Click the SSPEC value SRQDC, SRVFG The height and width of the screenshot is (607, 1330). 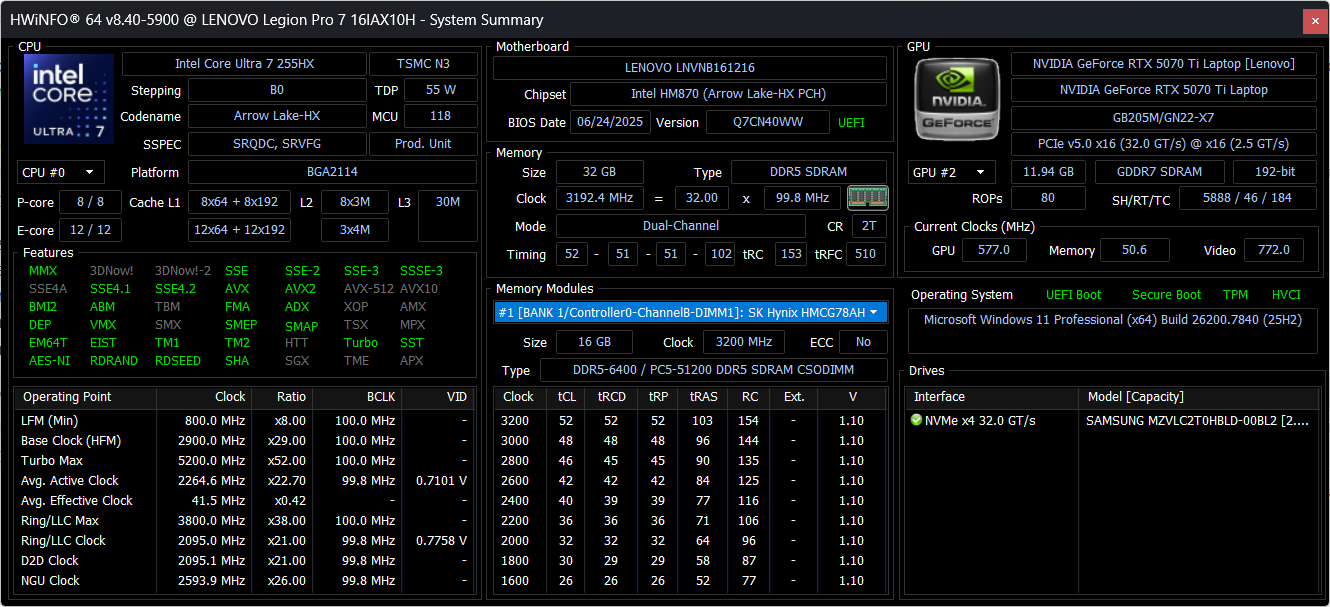click(x=277, y=143)
